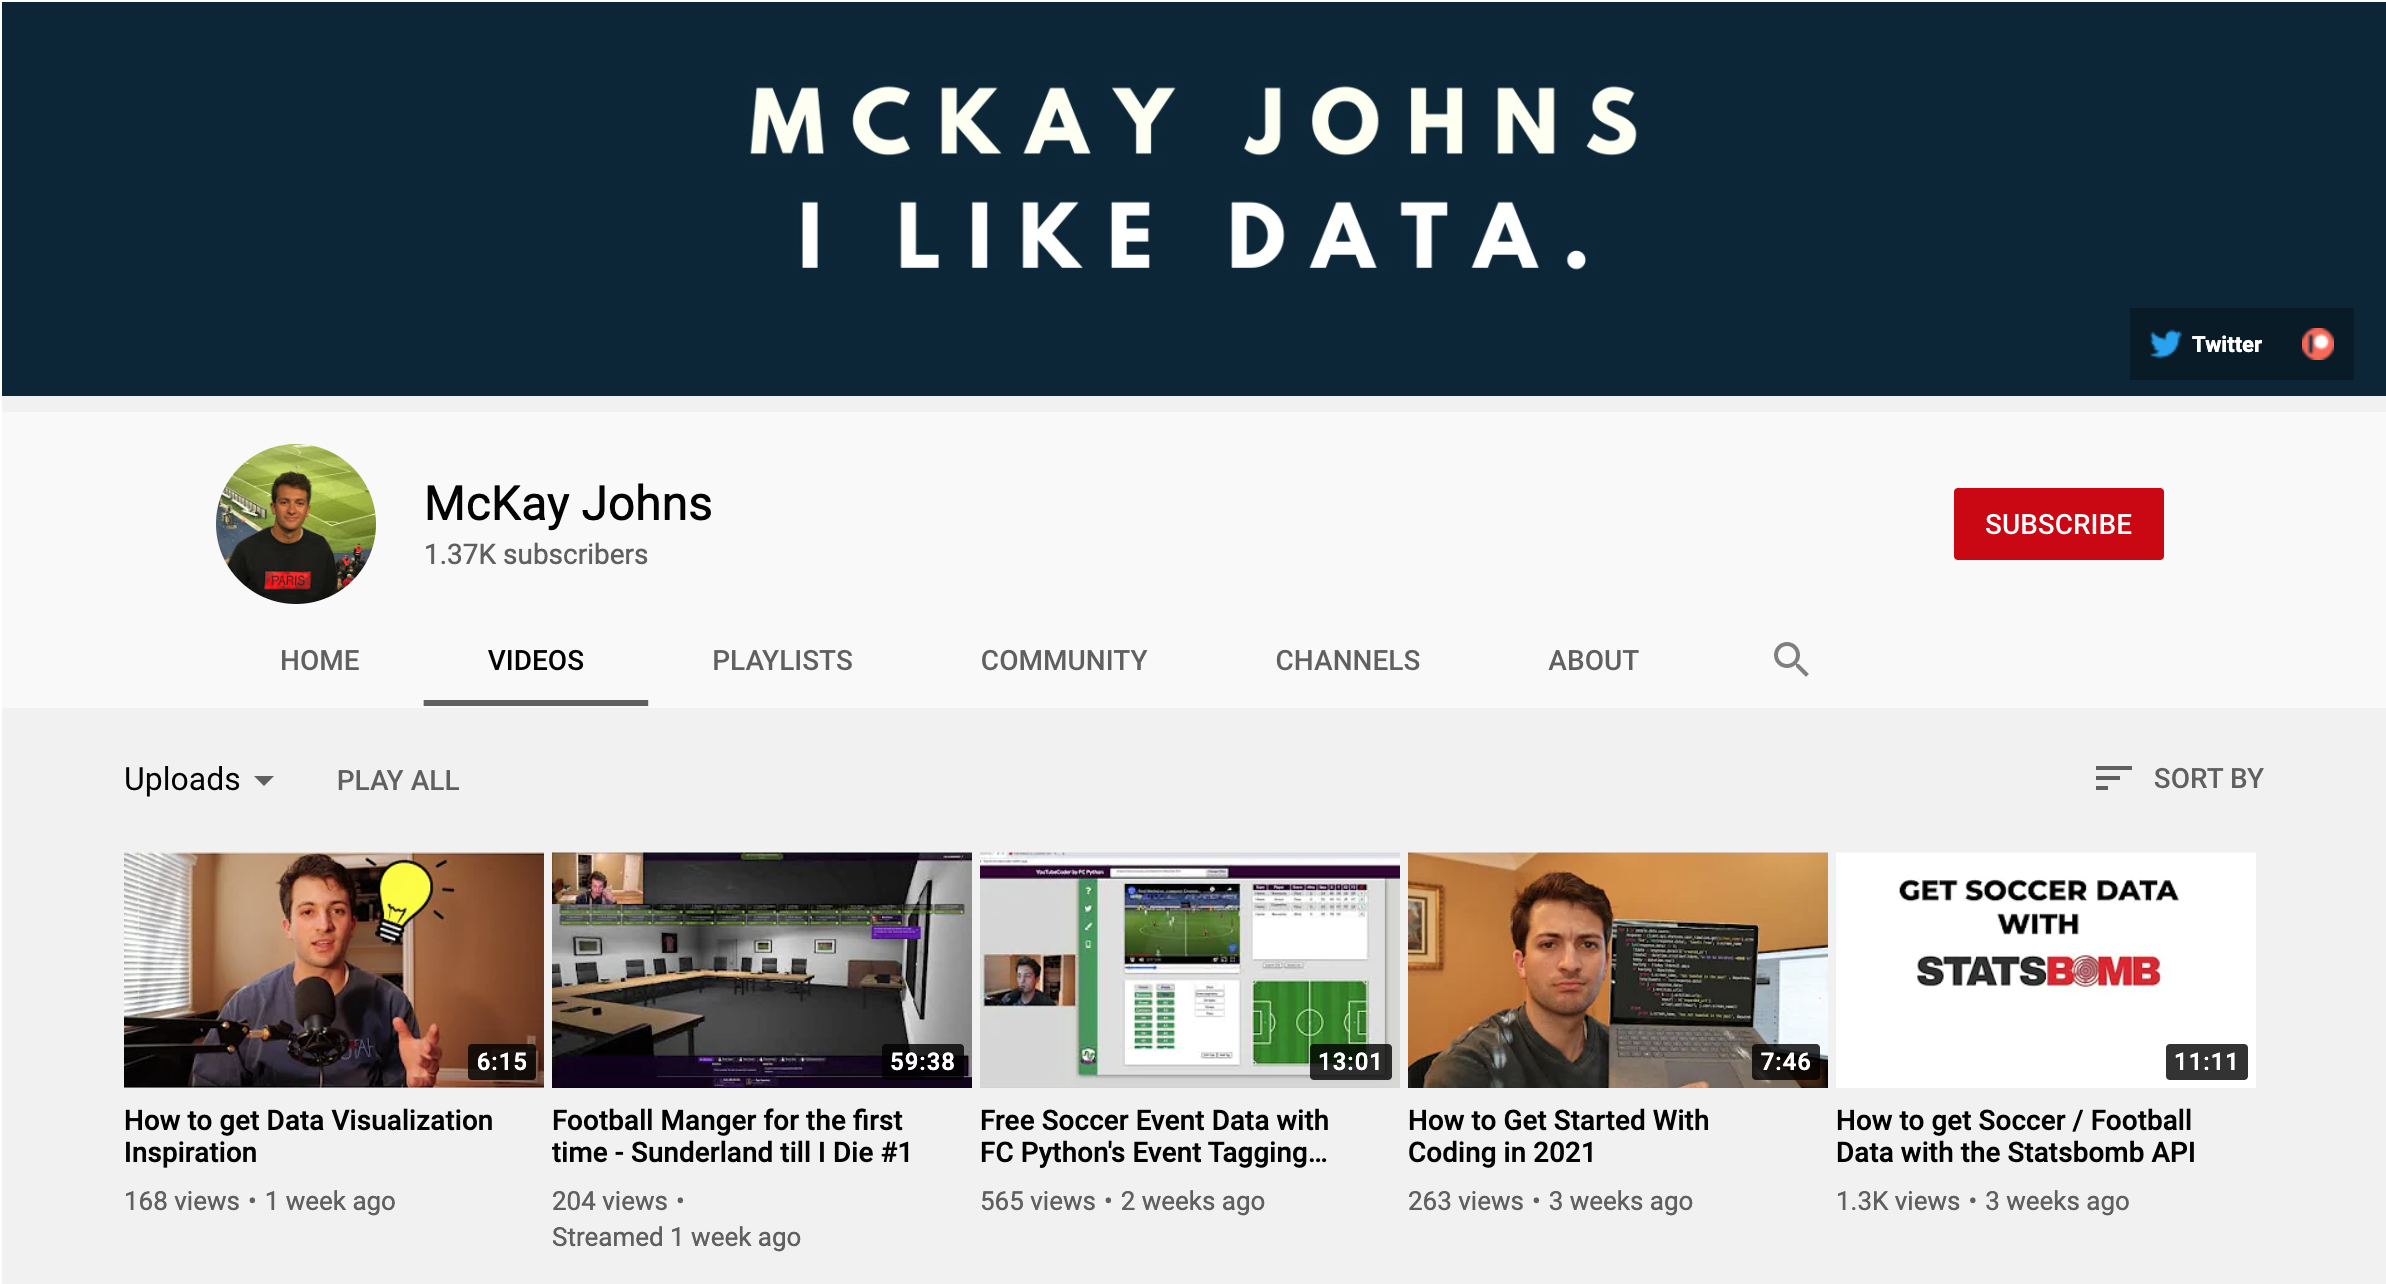Click the channel search magnifier icon

tap(1790, 660)
